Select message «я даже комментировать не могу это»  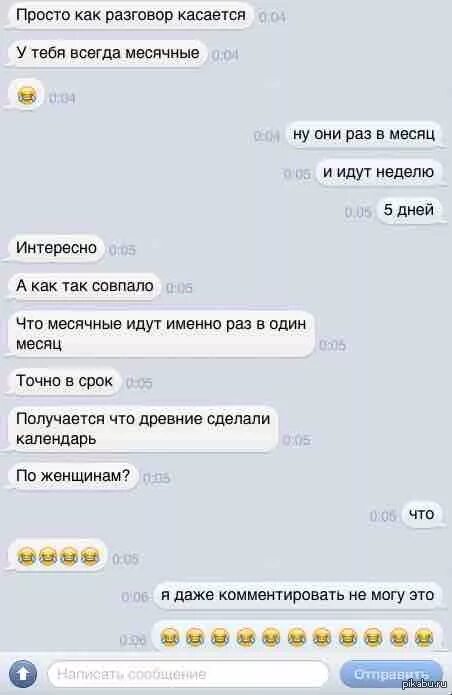click(297, 595)
